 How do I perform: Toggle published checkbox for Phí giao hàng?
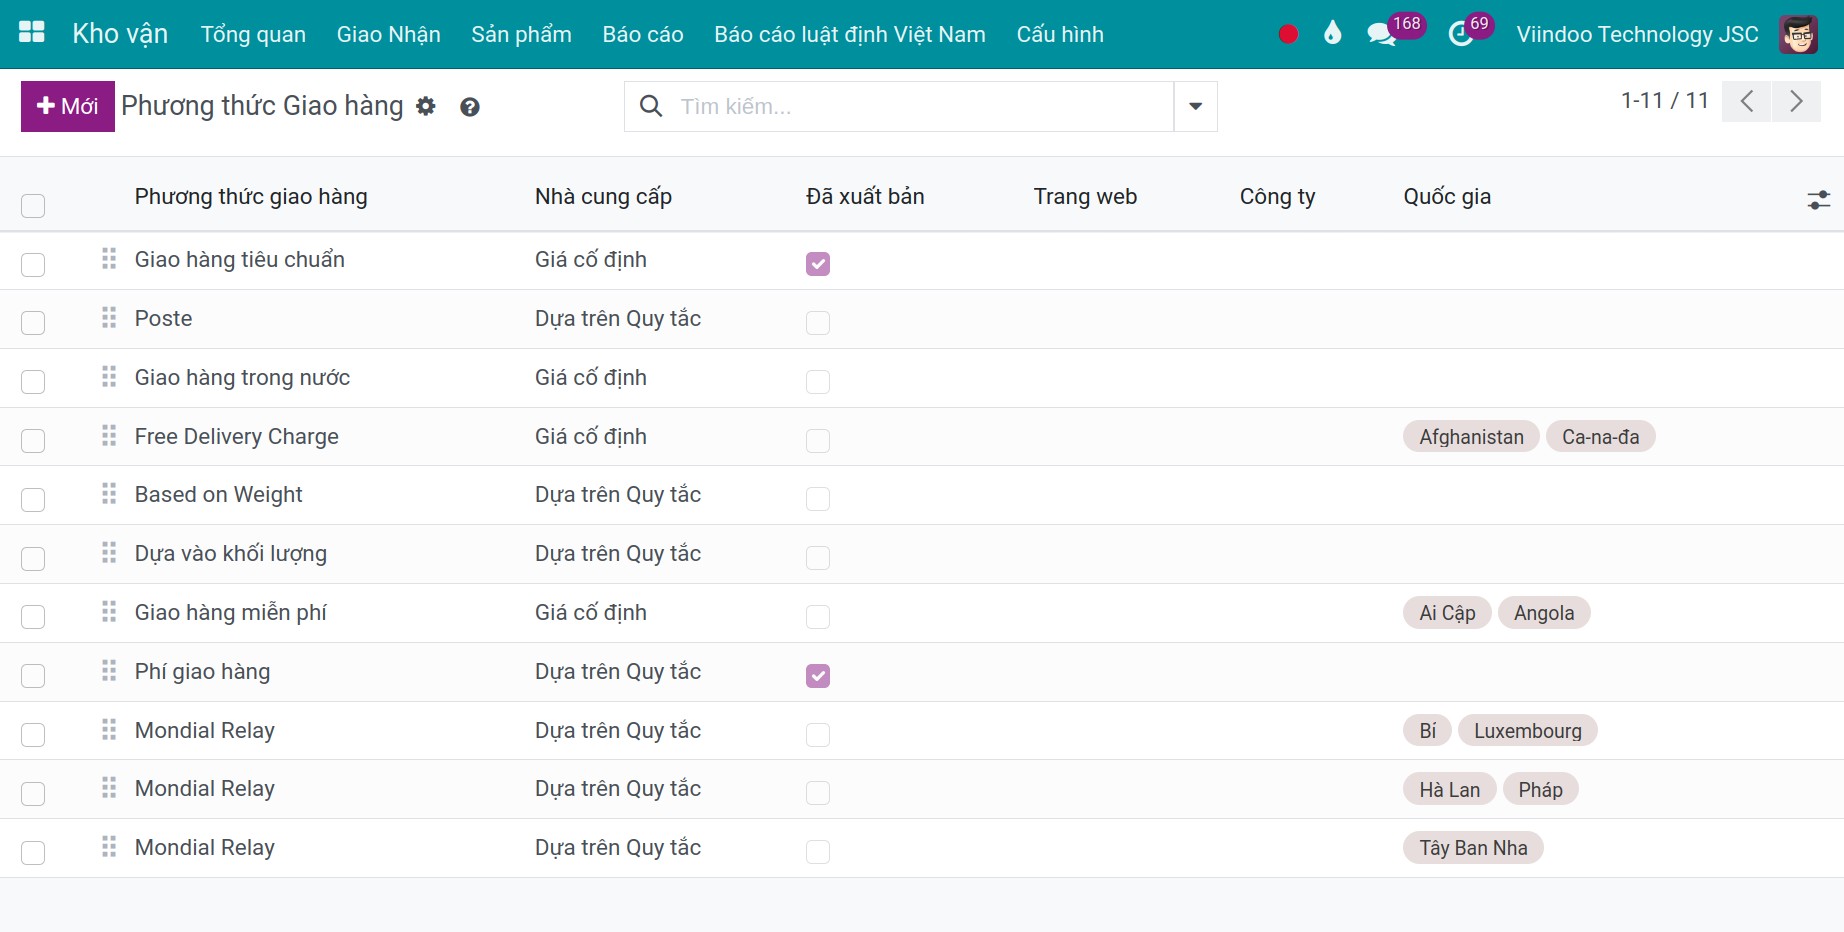pos(818,676)
